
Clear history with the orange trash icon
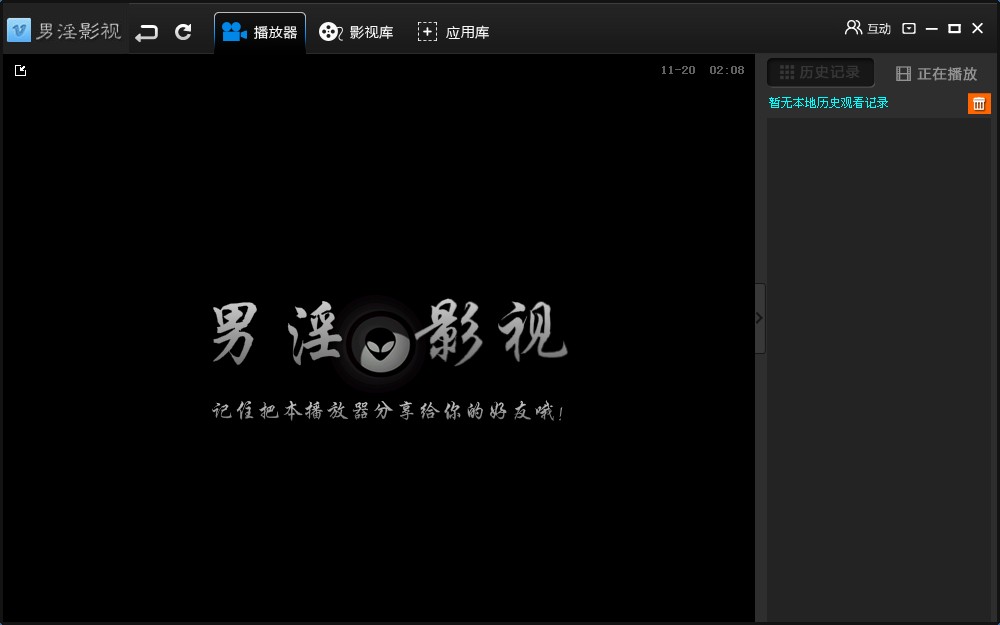pos(979,103)
